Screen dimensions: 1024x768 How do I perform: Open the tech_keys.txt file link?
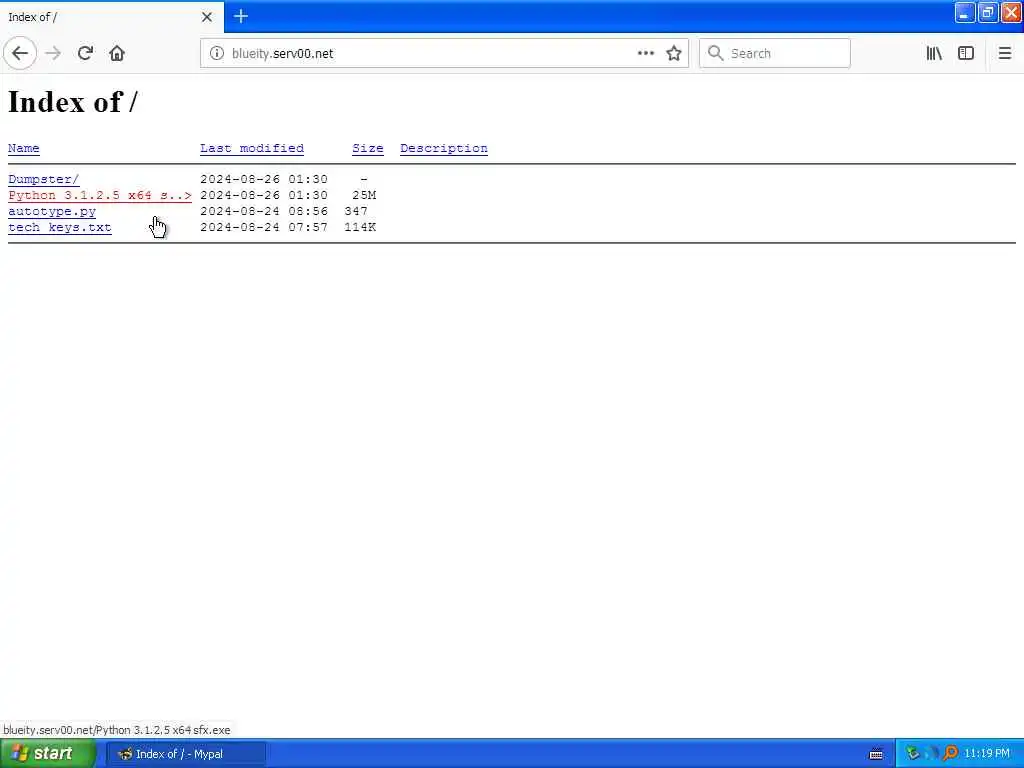tap(59, 227)
